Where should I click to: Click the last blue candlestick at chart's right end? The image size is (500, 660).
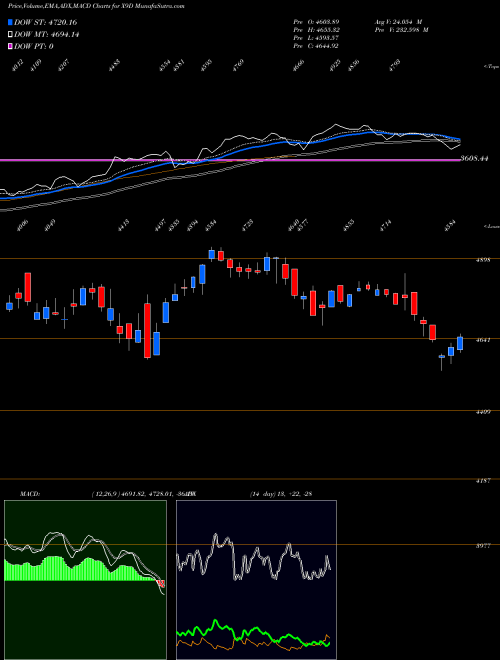(460, 343)
